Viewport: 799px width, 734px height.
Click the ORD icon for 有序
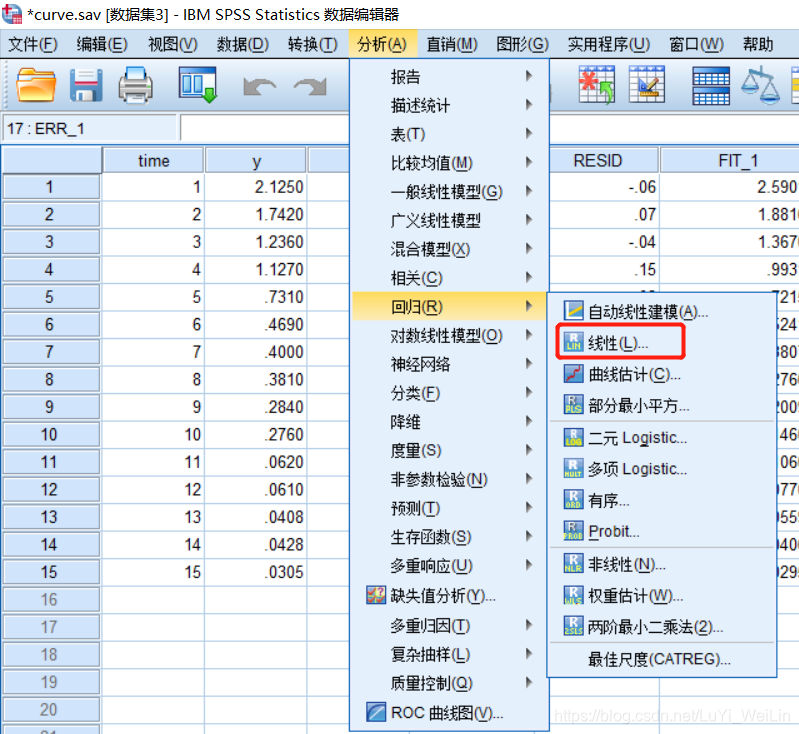[x=573, y=500]
